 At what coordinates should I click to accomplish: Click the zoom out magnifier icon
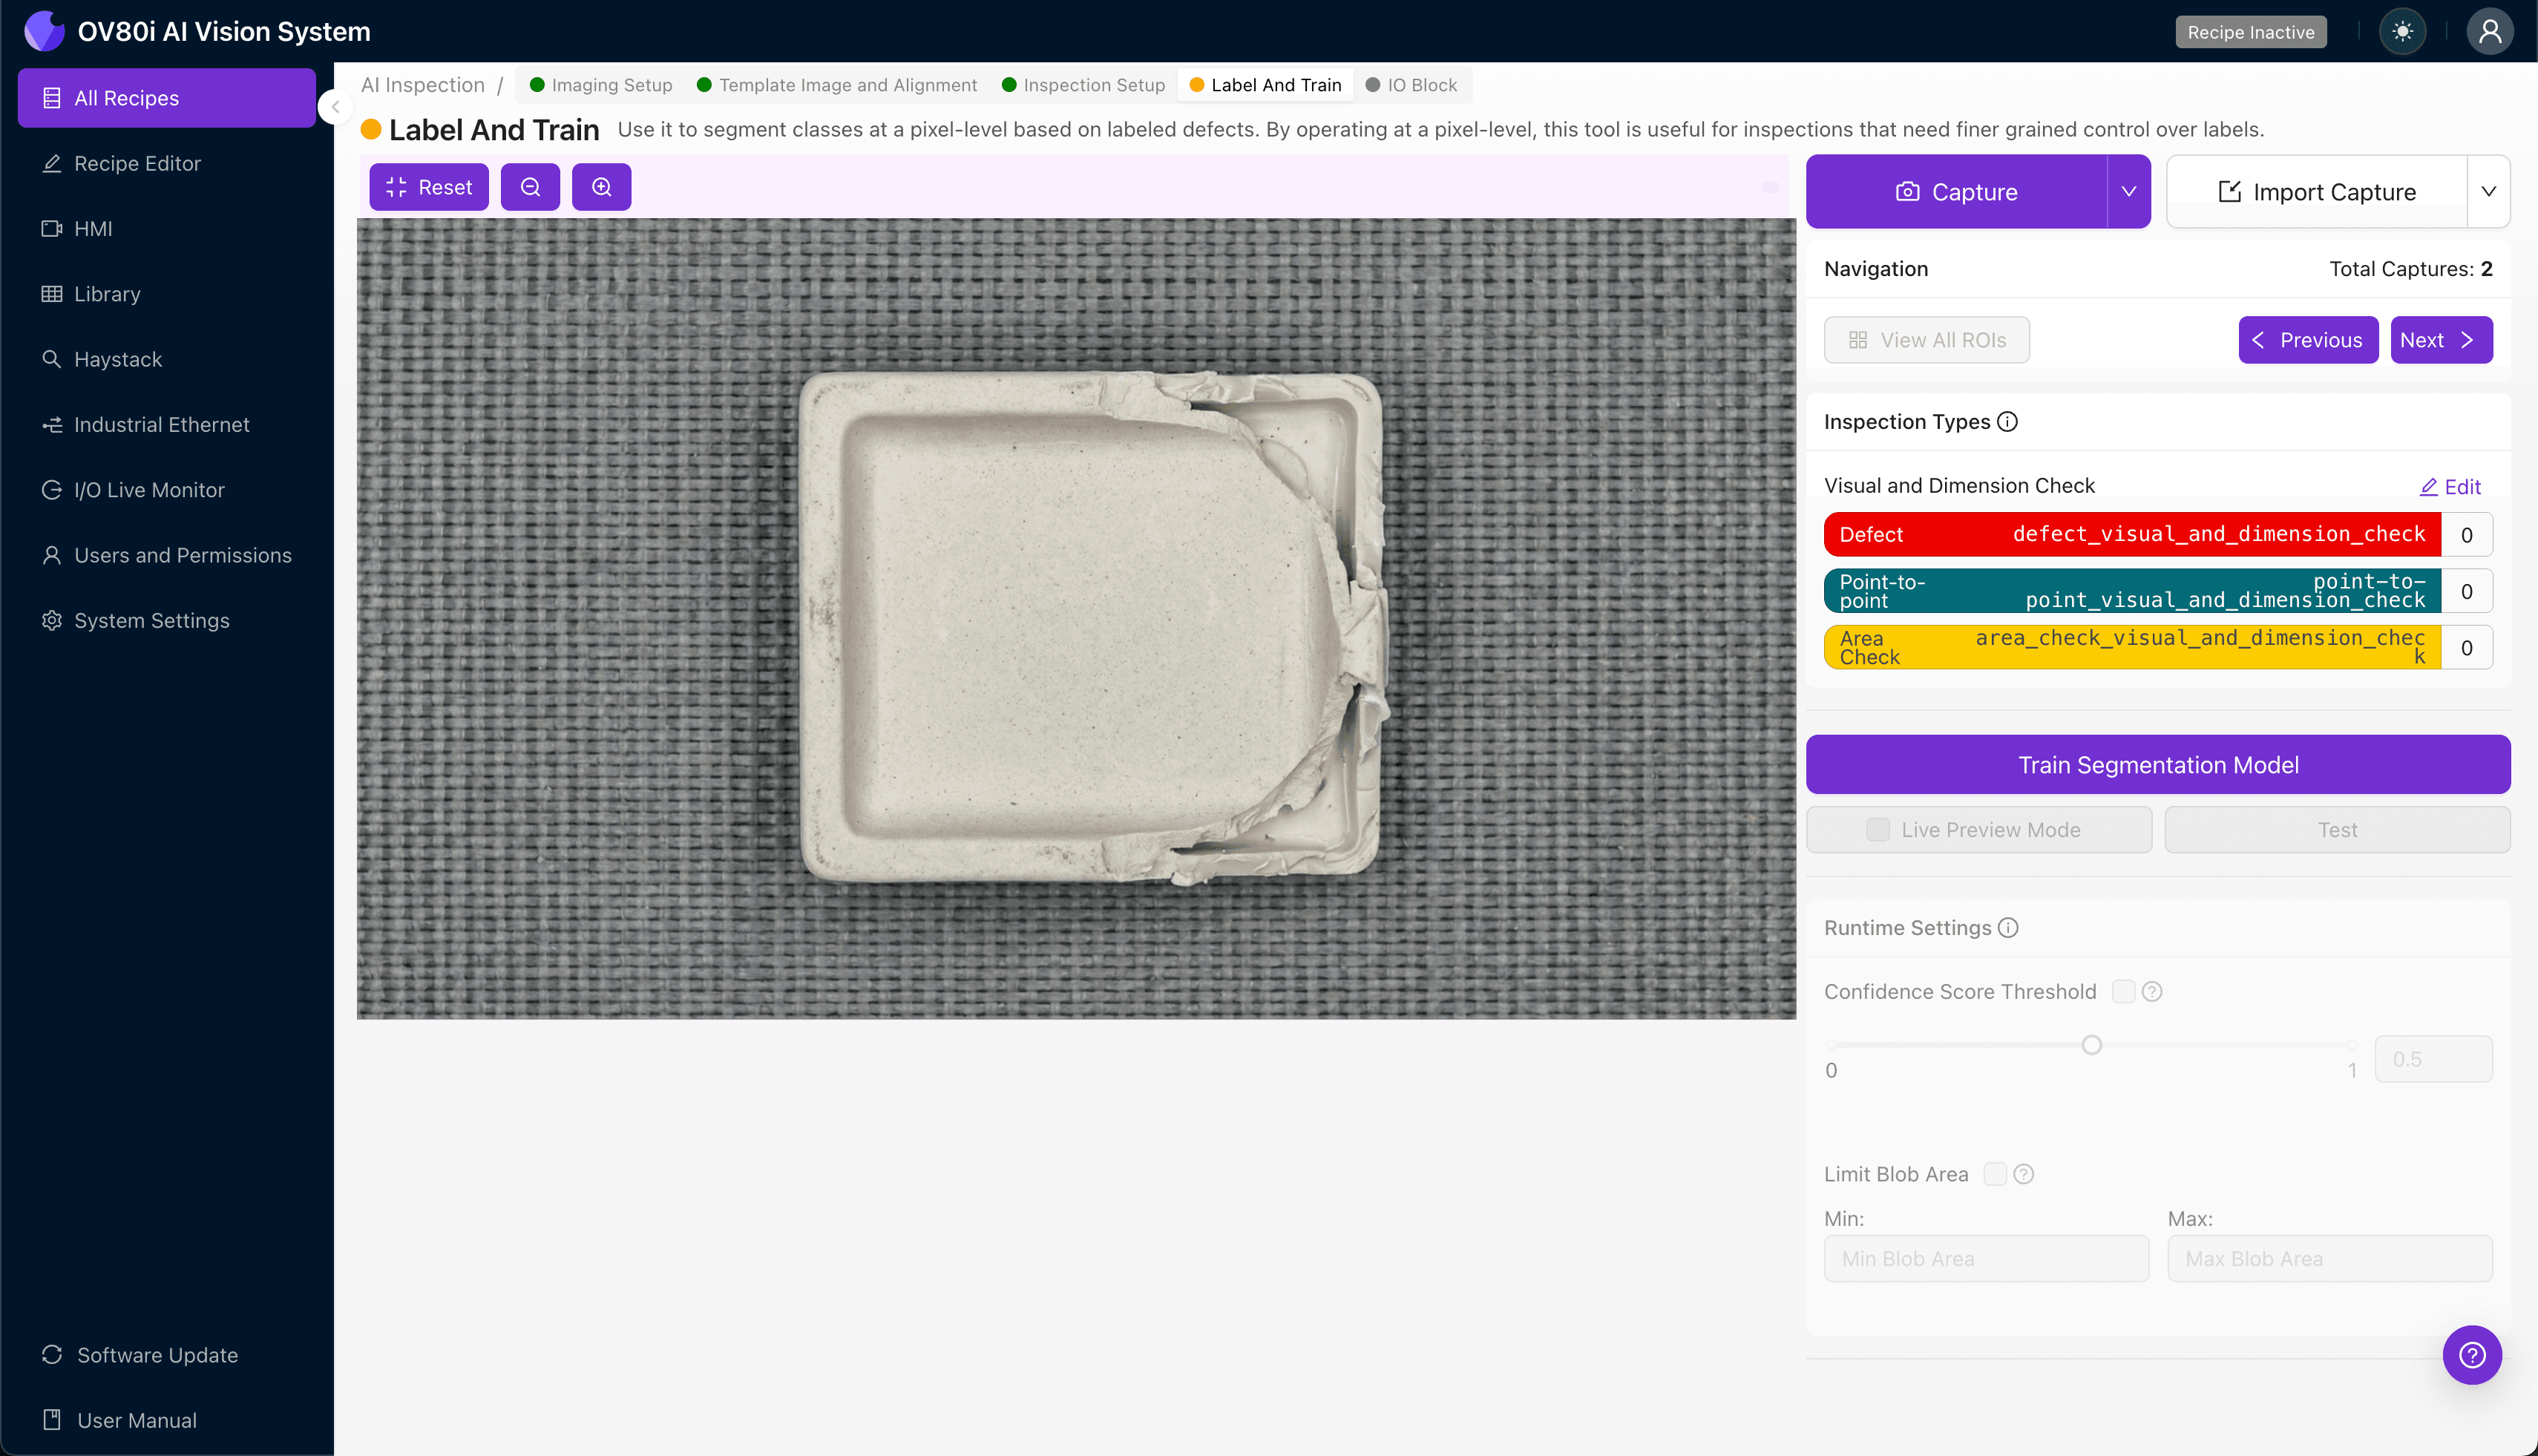(x=530, y=187)
